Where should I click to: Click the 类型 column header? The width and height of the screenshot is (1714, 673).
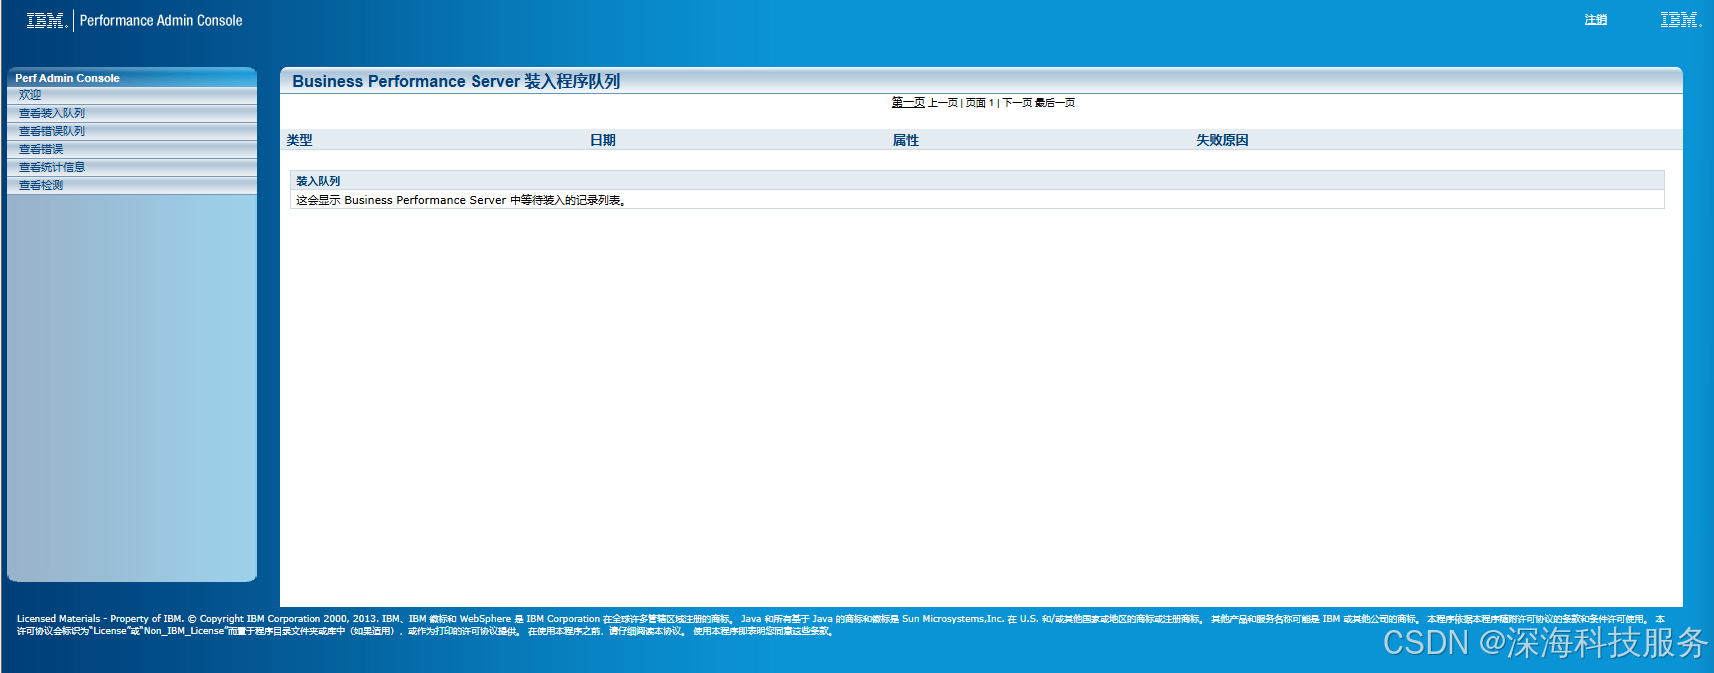click(x=300, y=140)
